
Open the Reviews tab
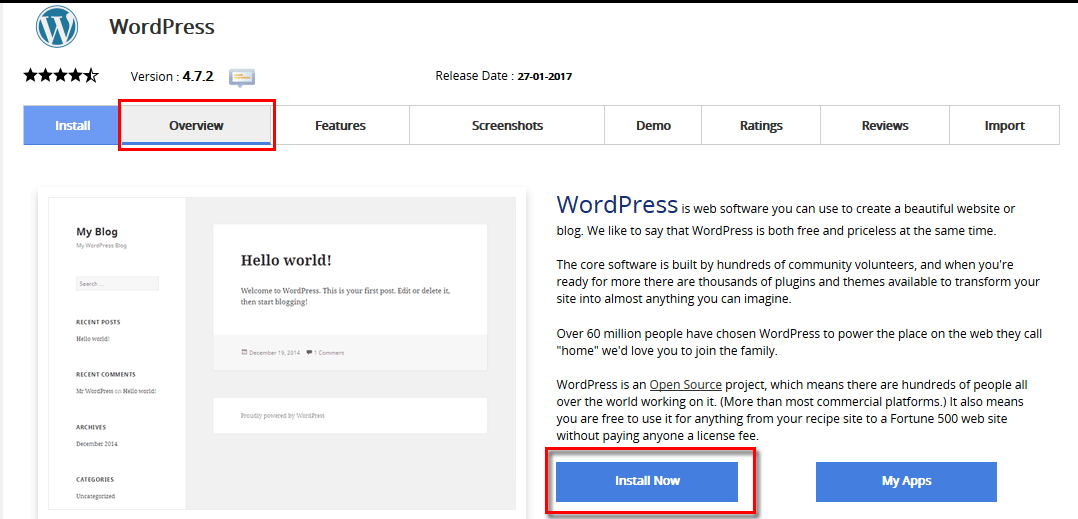(885, 125)
